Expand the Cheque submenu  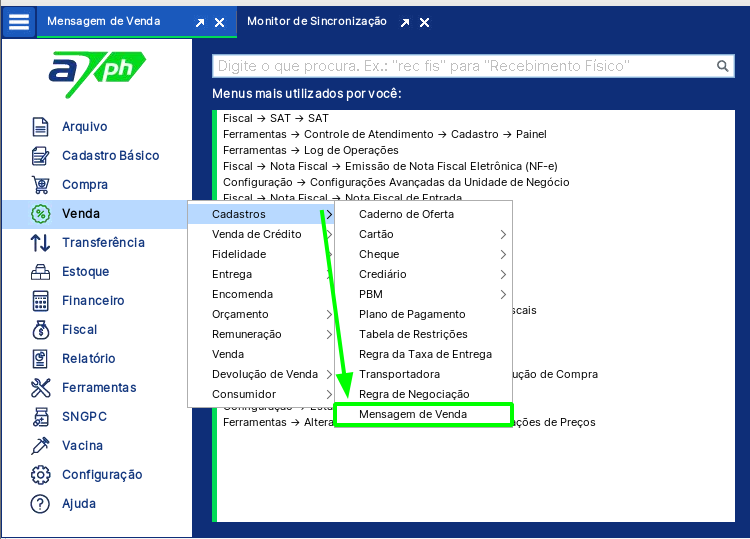pos(422,254)
